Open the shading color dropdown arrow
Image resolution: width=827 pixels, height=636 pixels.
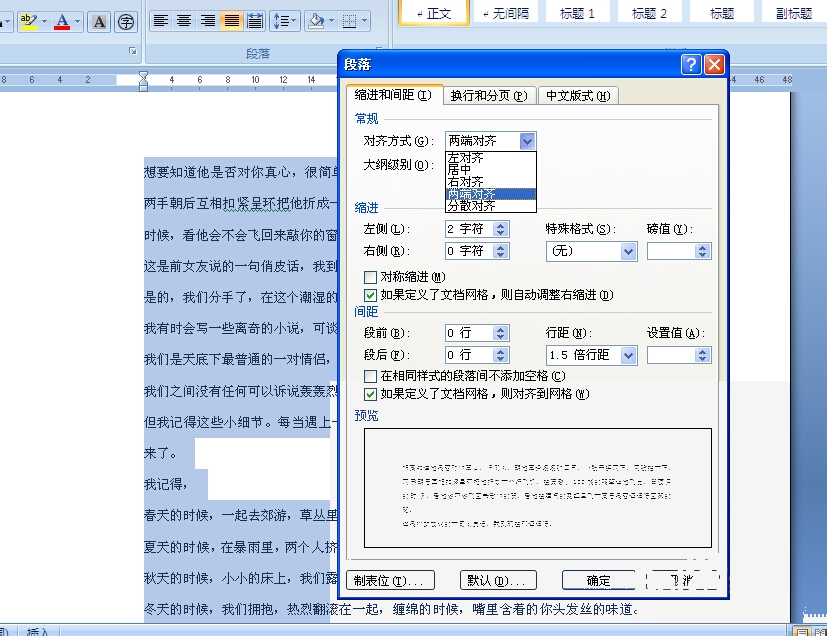331,21
